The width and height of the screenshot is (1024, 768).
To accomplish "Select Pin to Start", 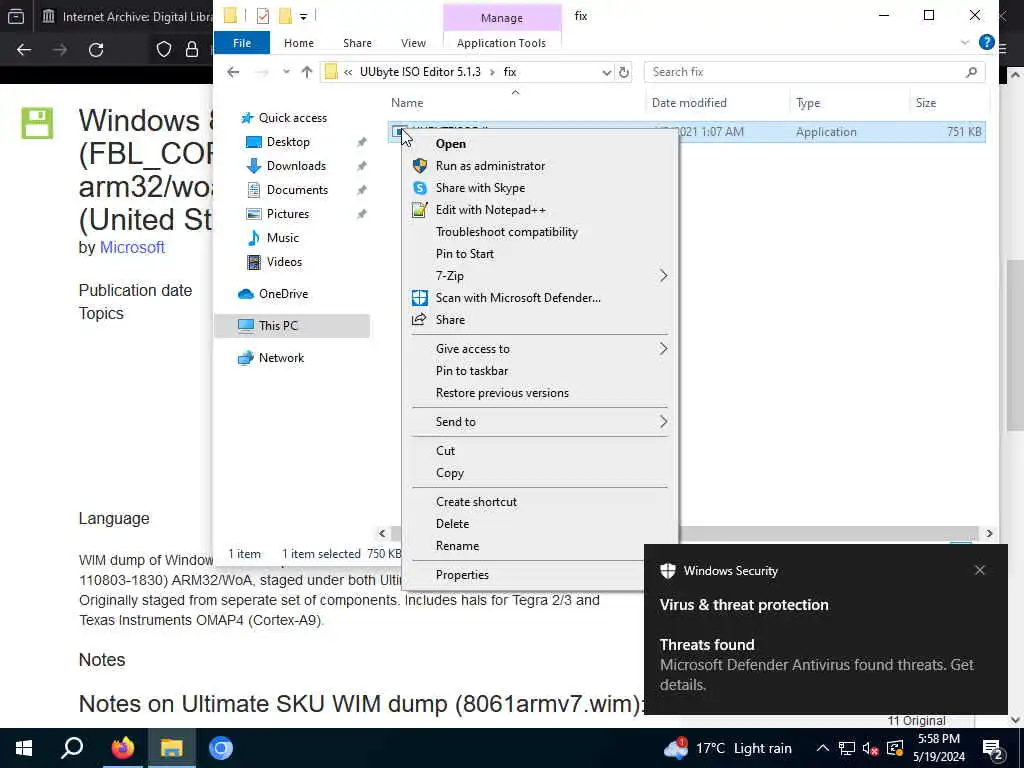I will pyautogui.click(x=464, y=254).
